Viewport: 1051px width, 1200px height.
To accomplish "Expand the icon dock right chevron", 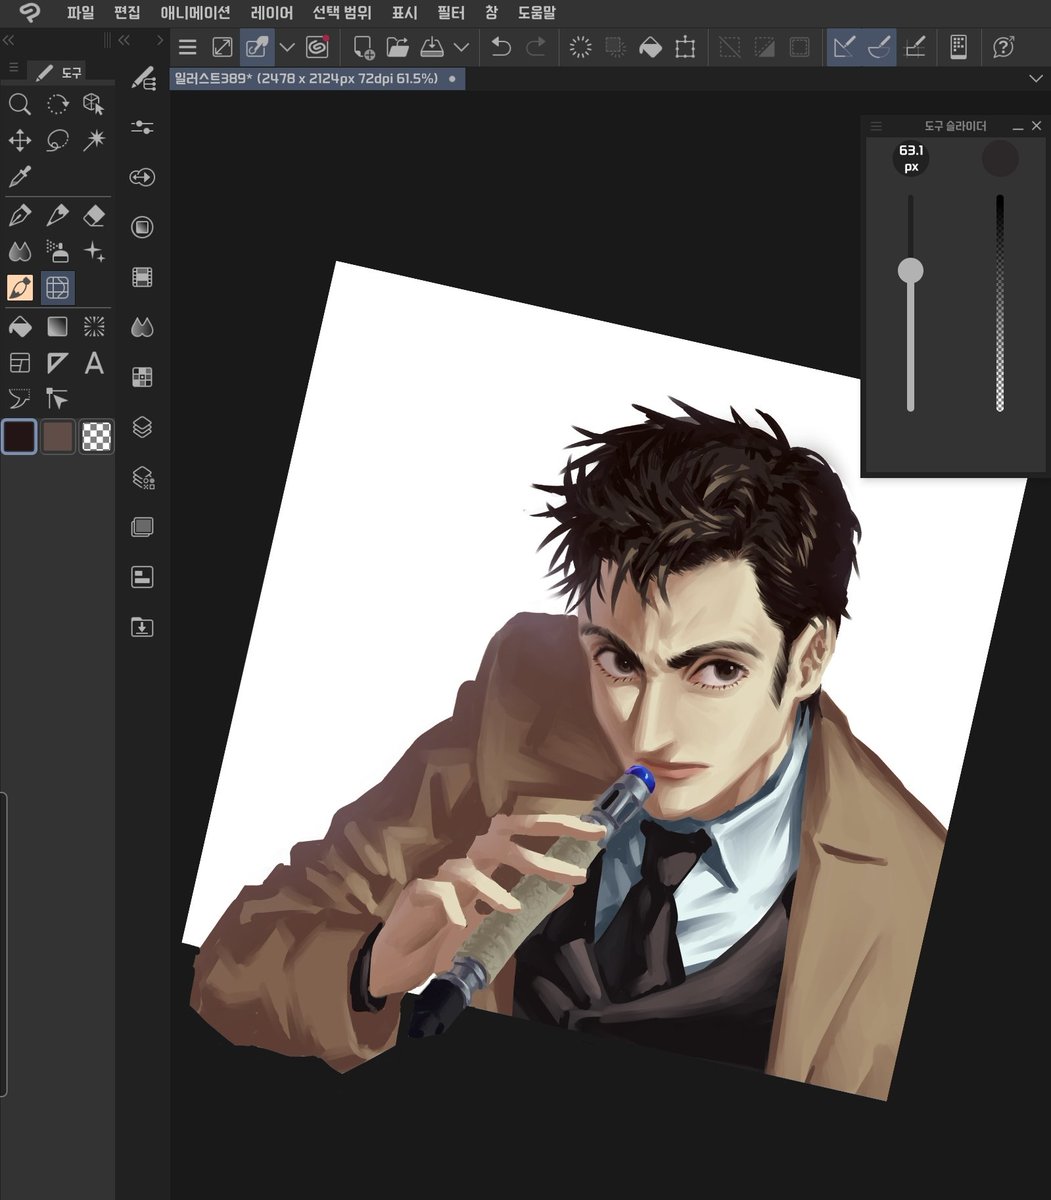I will 159,41.
